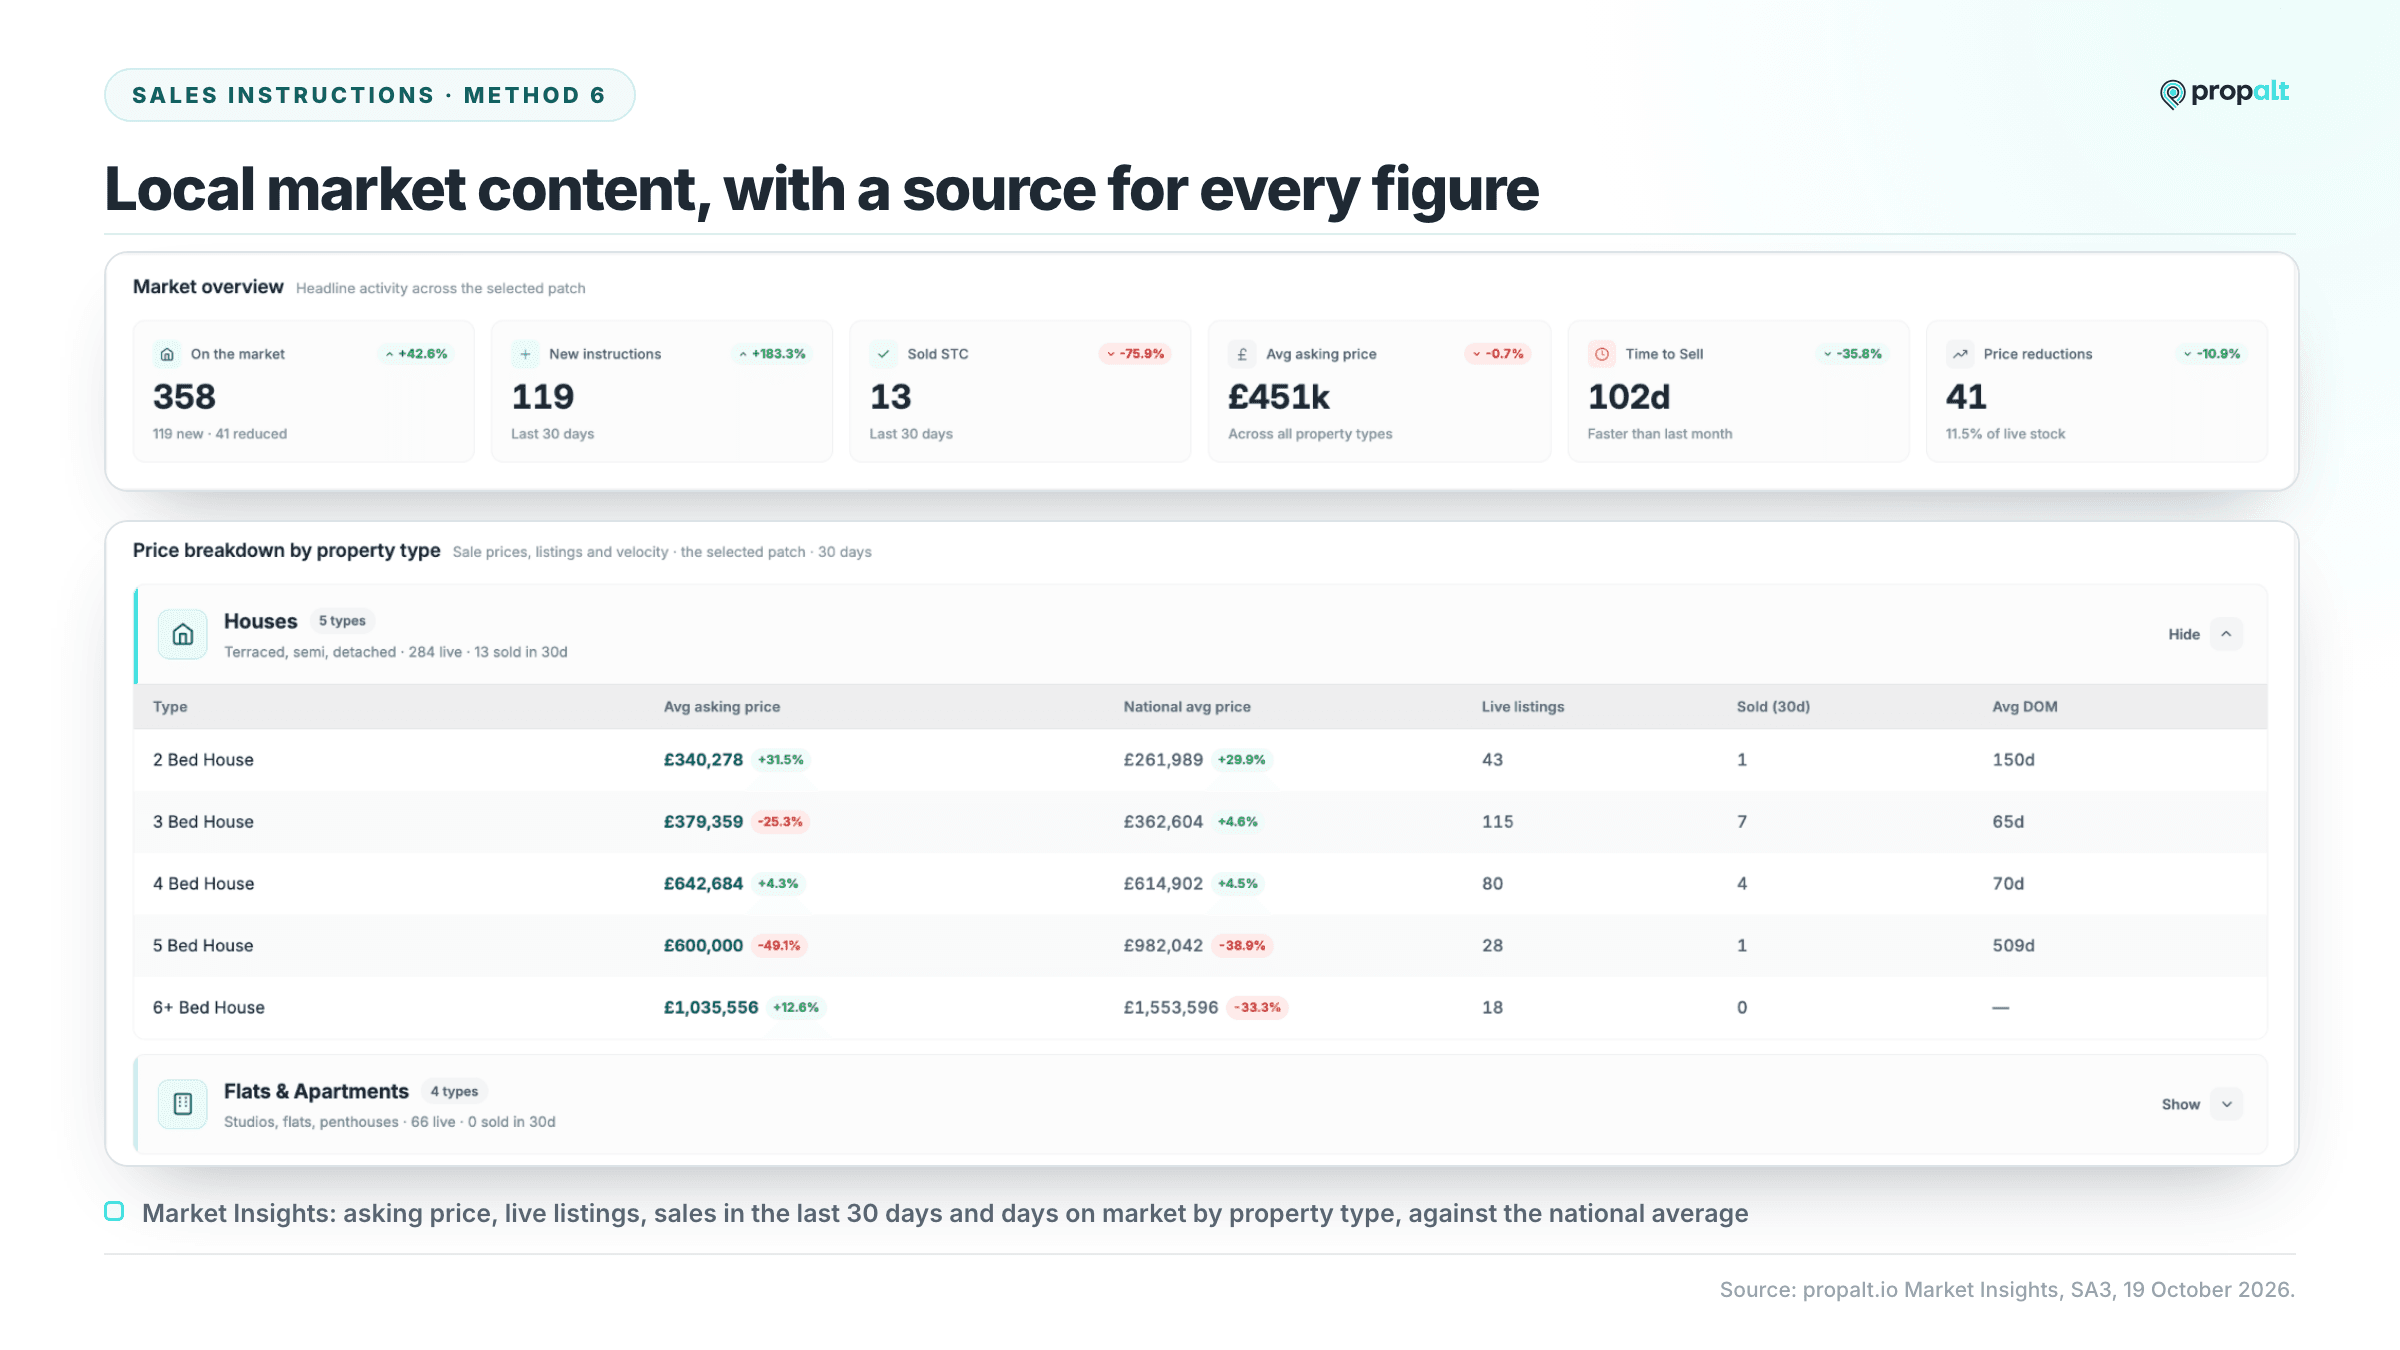
Task: Click the Avg asking price column header
Action: 722,706
